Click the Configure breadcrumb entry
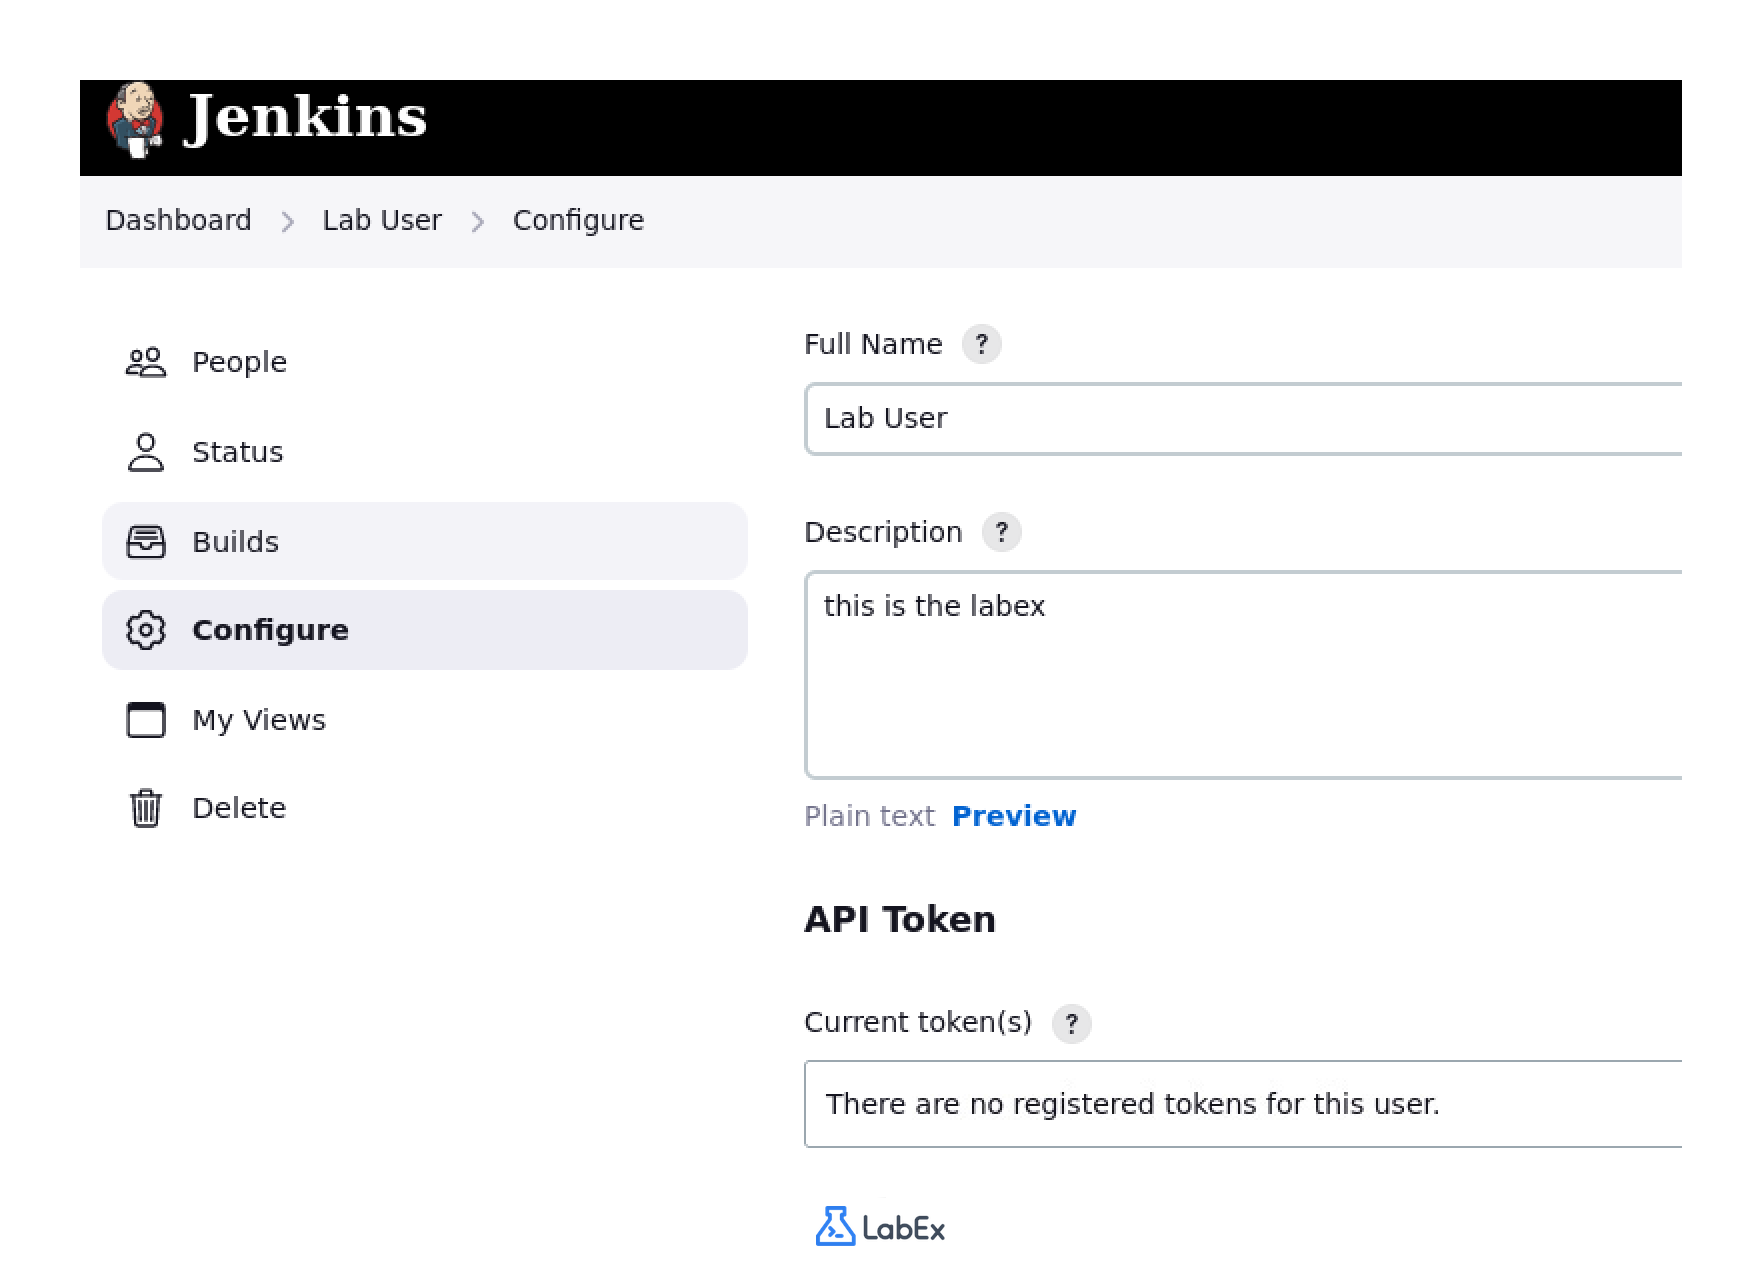 click(578, 220)
